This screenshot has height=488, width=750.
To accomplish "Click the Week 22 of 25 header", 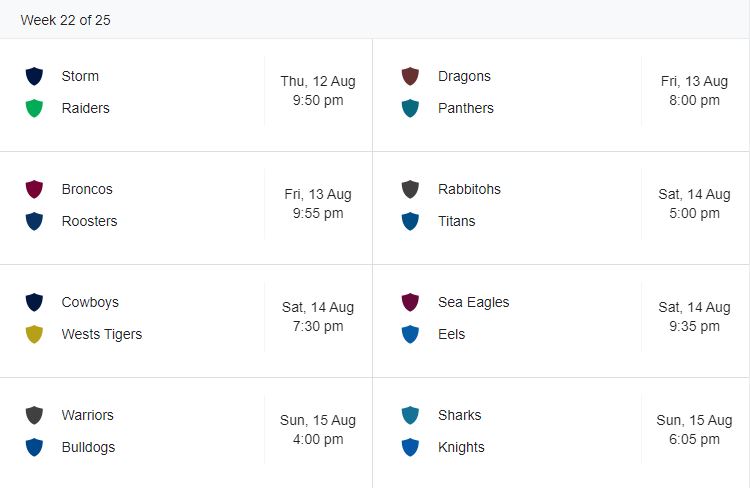I will pyautogui.click(x=65, y=20).
